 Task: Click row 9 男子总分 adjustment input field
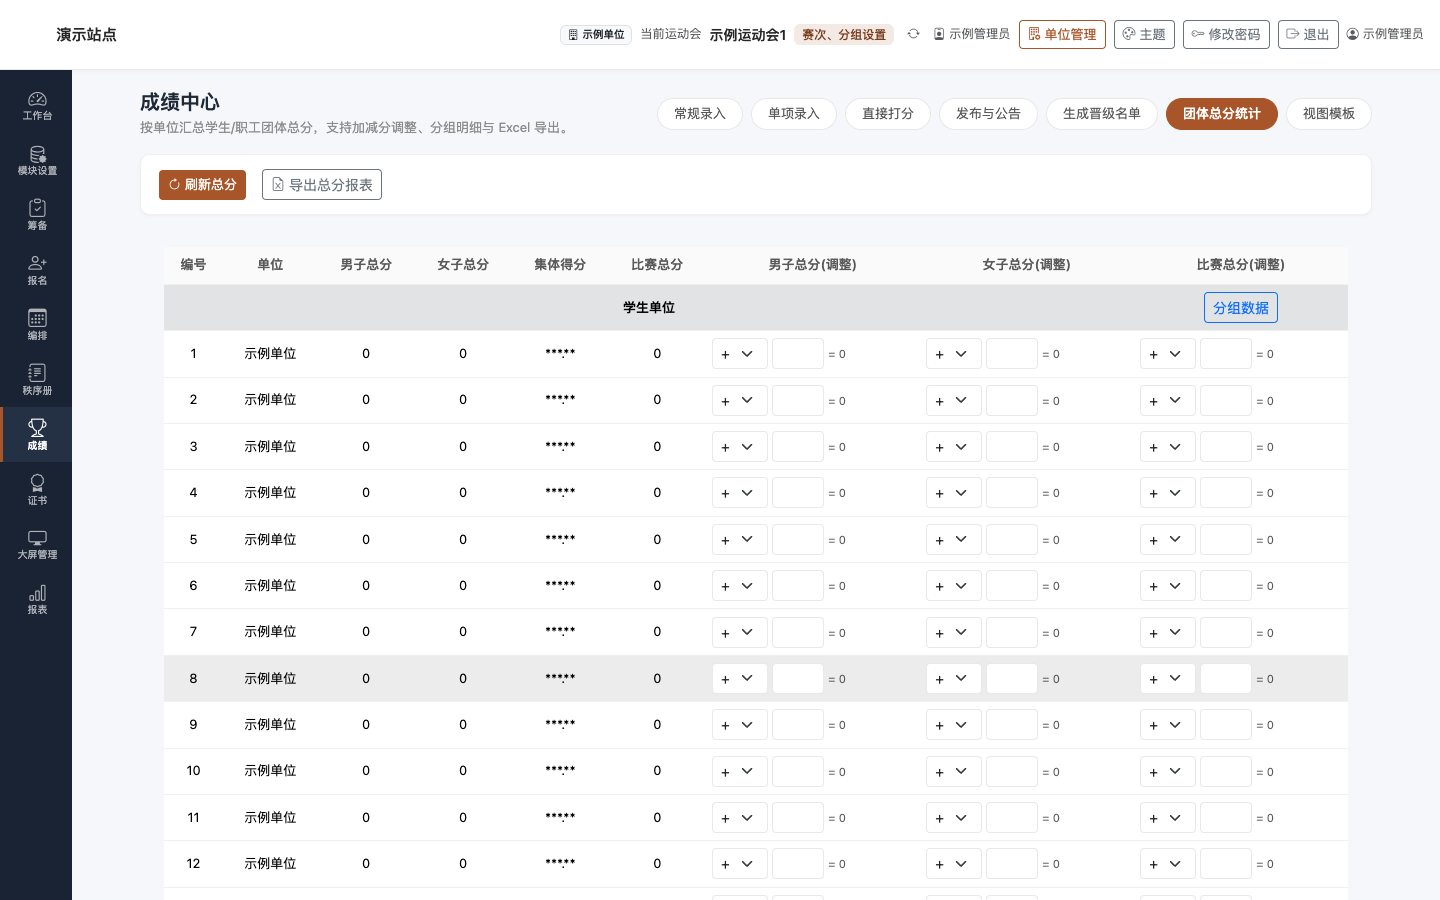798,725
